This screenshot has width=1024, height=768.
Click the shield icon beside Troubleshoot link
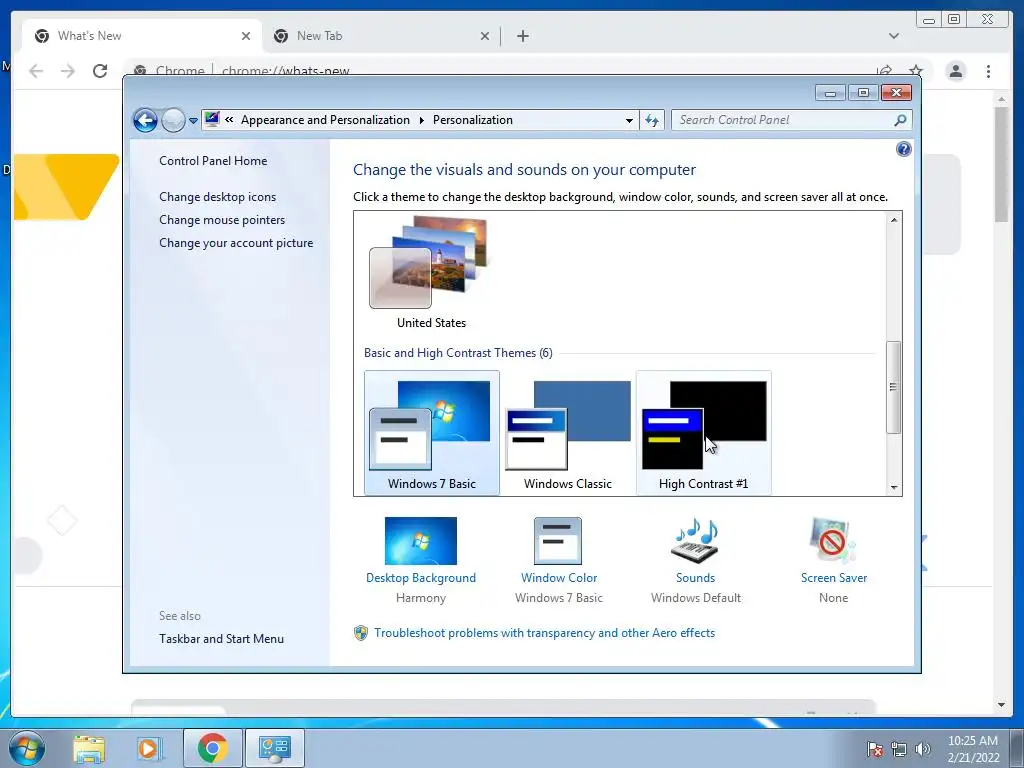pos(360,633)
